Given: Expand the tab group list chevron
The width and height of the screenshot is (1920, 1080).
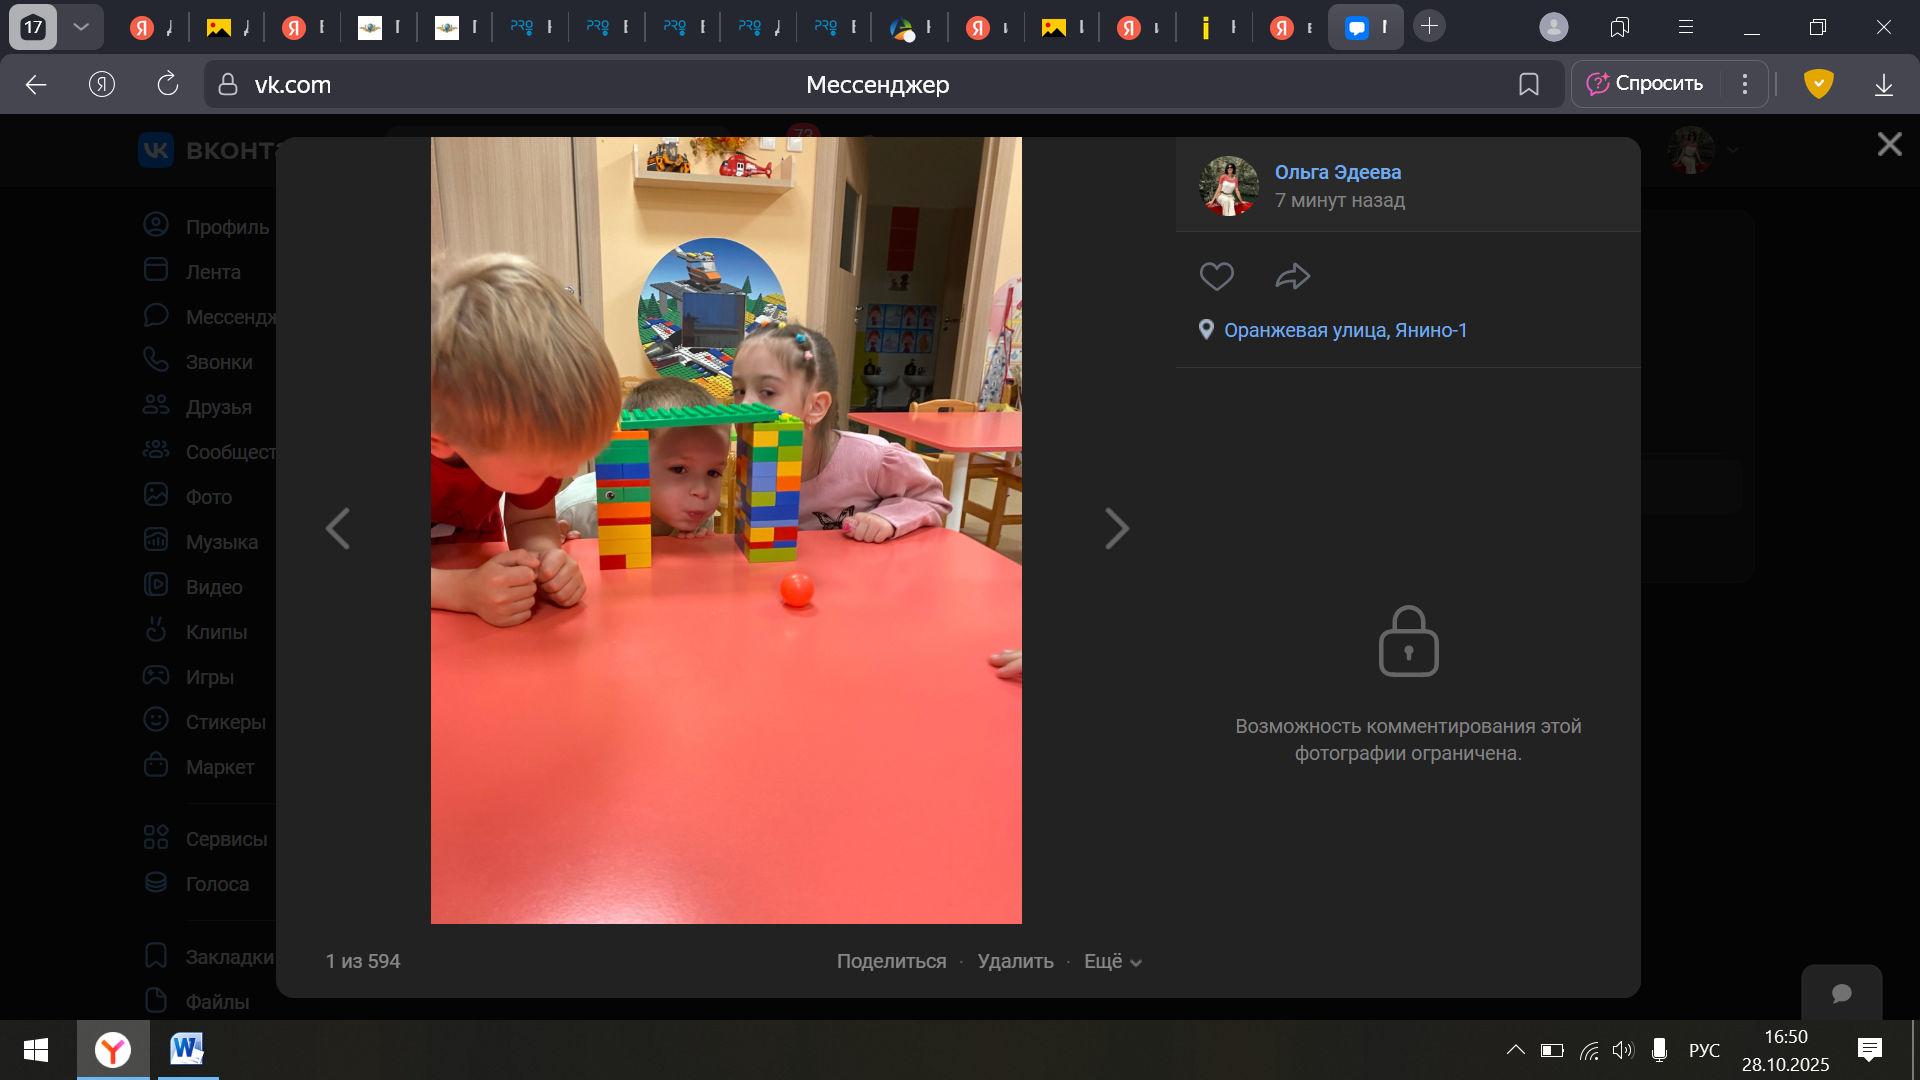Looking at the screenshot, I should point(81,27).
